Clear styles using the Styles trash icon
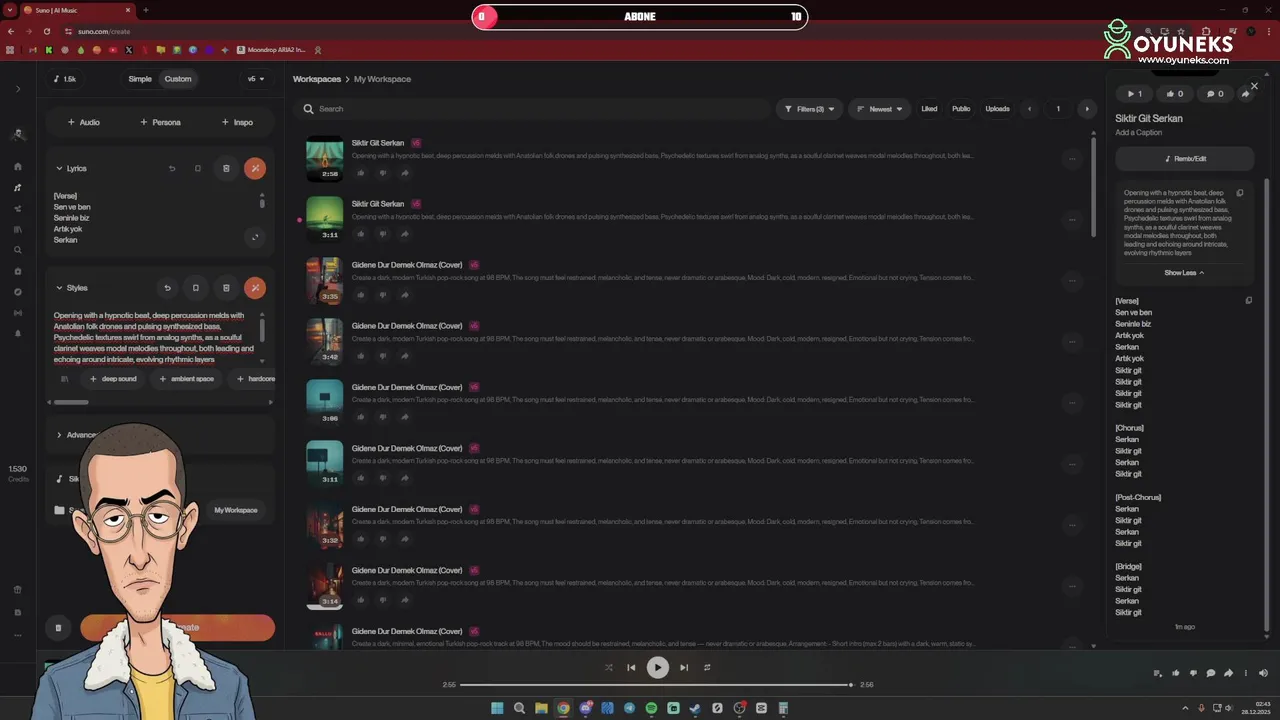Viewport: 1280px width, 720px height. (x=226, y=288)
